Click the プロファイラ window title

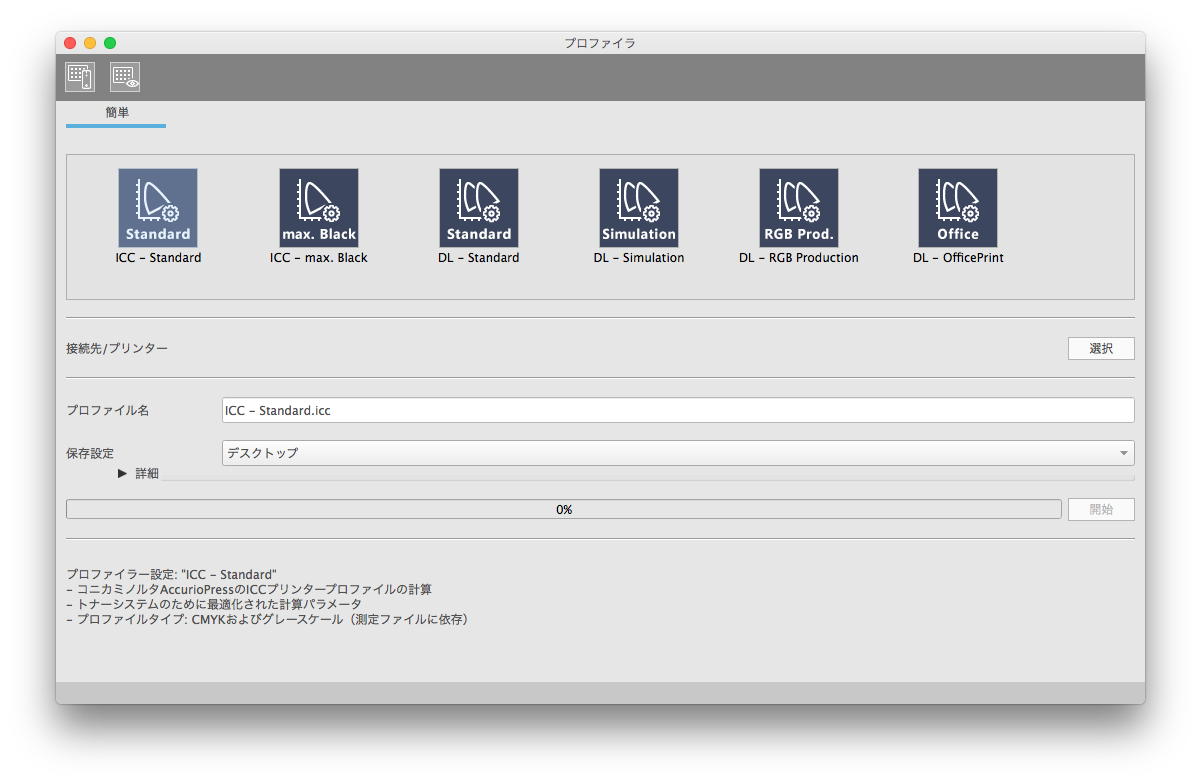pos(600,43)
